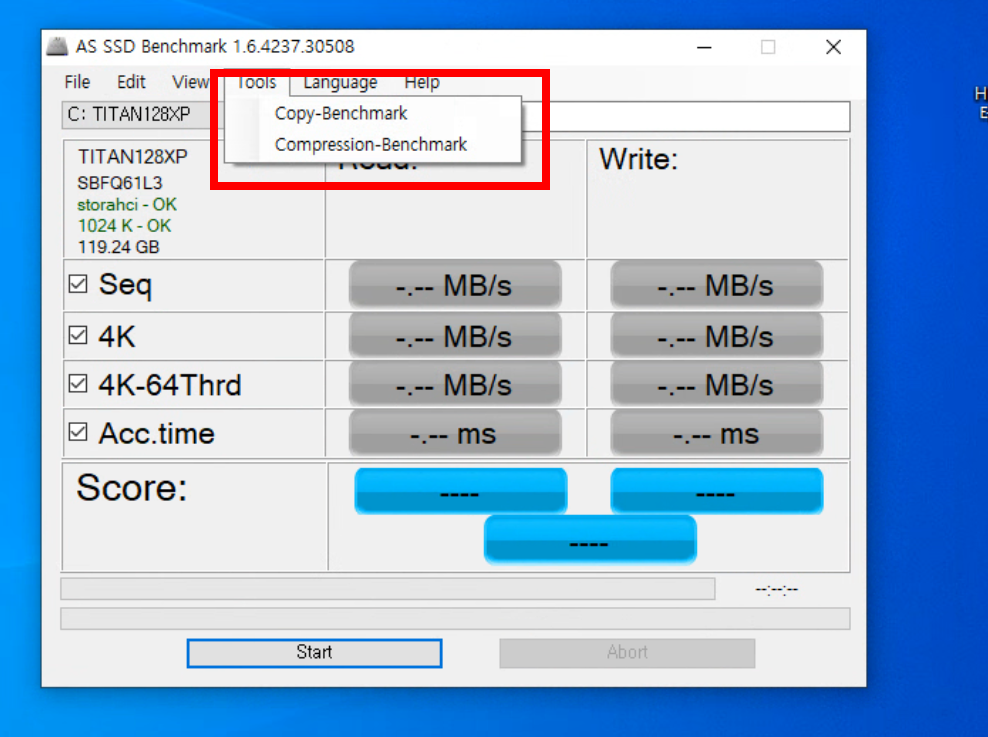Open the File menu
The width and height of the screenshot is (988, 737).
click(x=77, y=82)
